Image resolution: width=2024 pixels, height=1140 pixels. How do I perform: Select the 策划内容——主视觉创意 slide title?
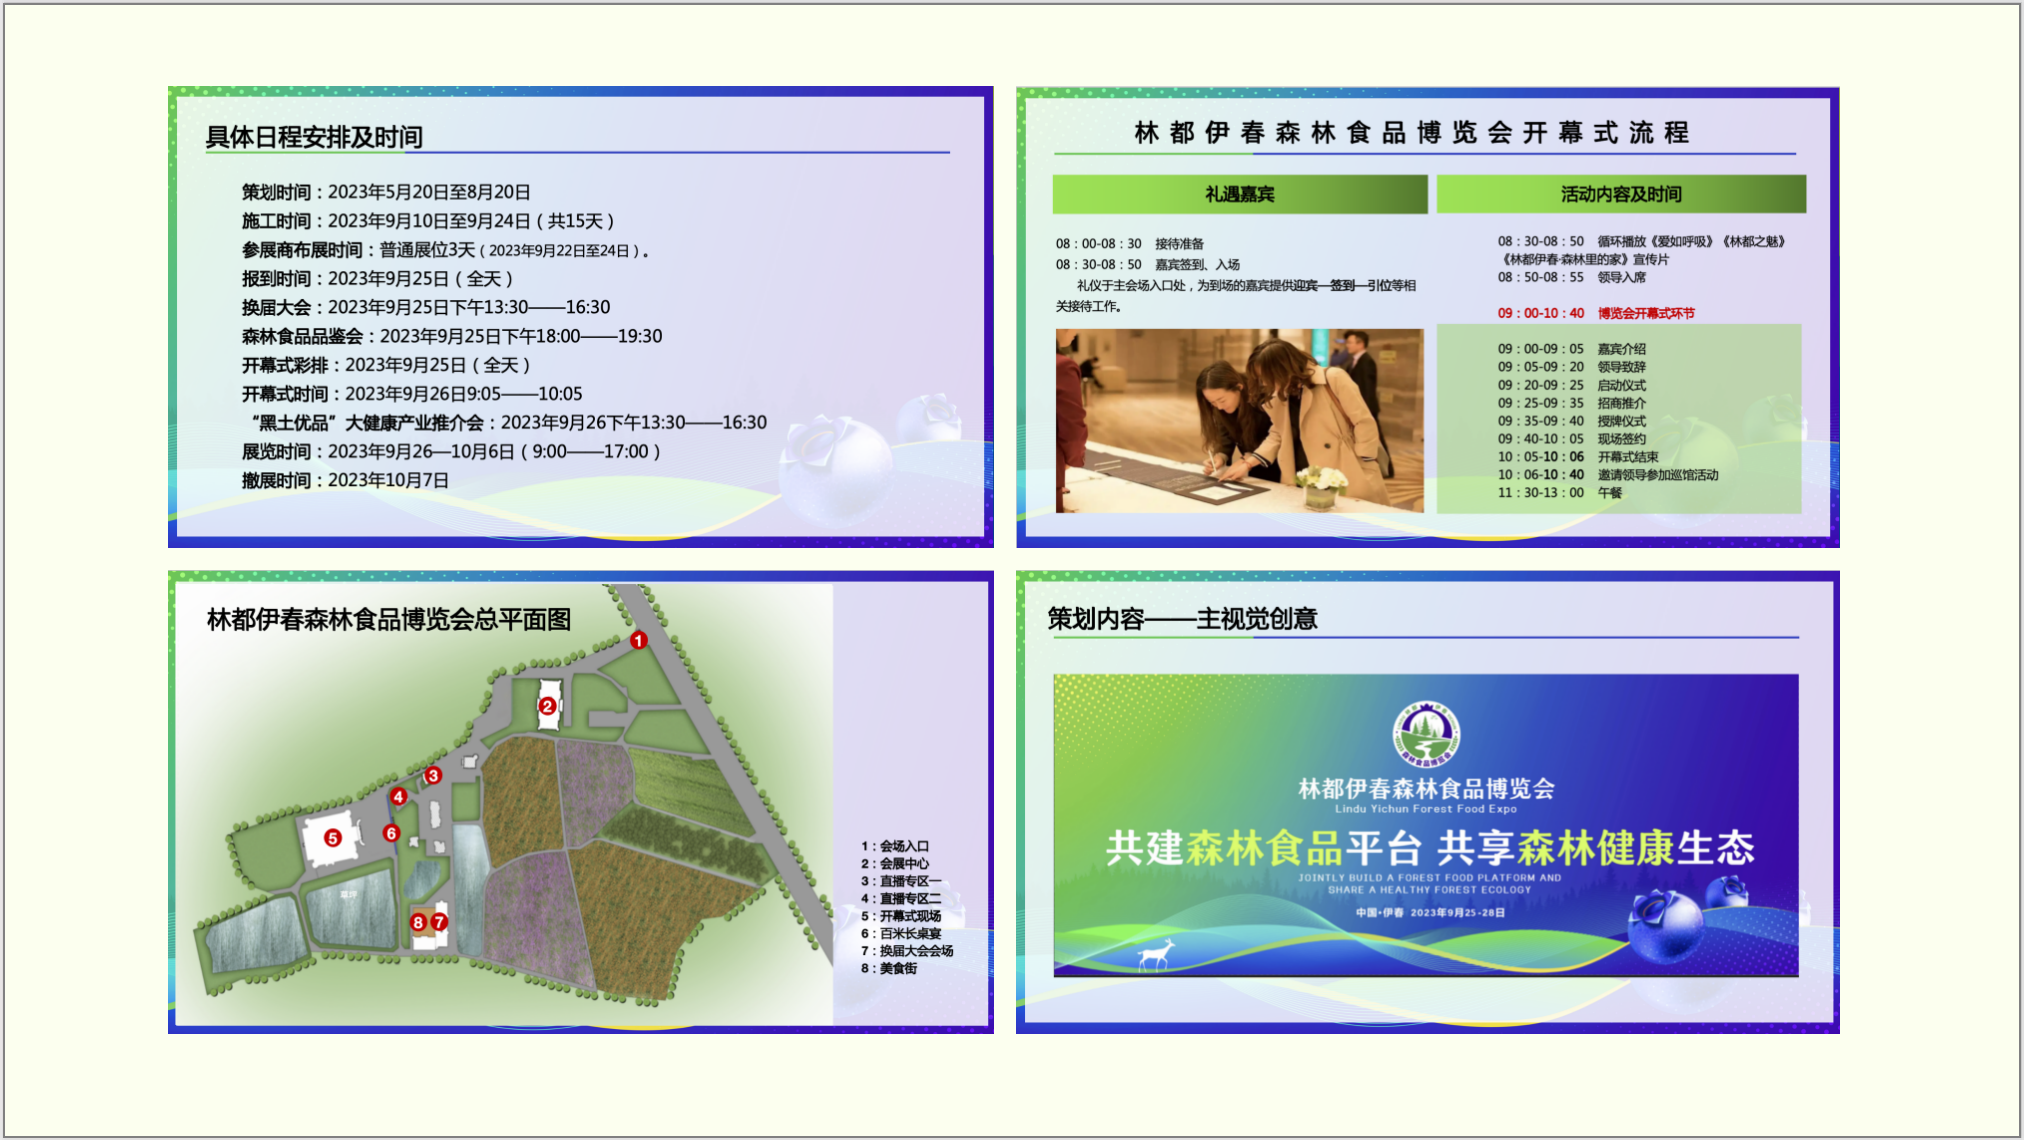[x=1182, y=620]
